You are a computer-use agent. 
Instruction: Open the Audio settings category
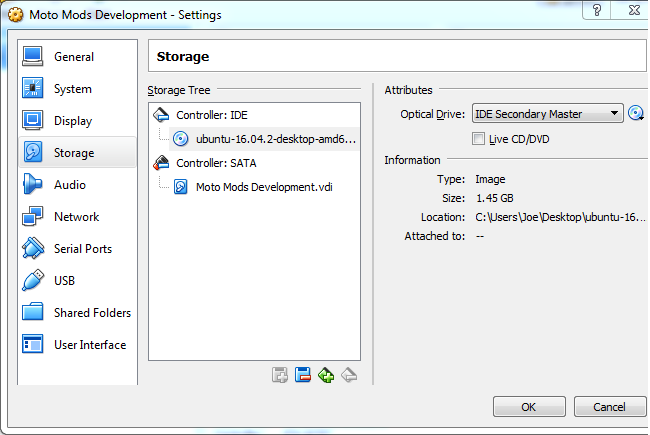point(78,185)
